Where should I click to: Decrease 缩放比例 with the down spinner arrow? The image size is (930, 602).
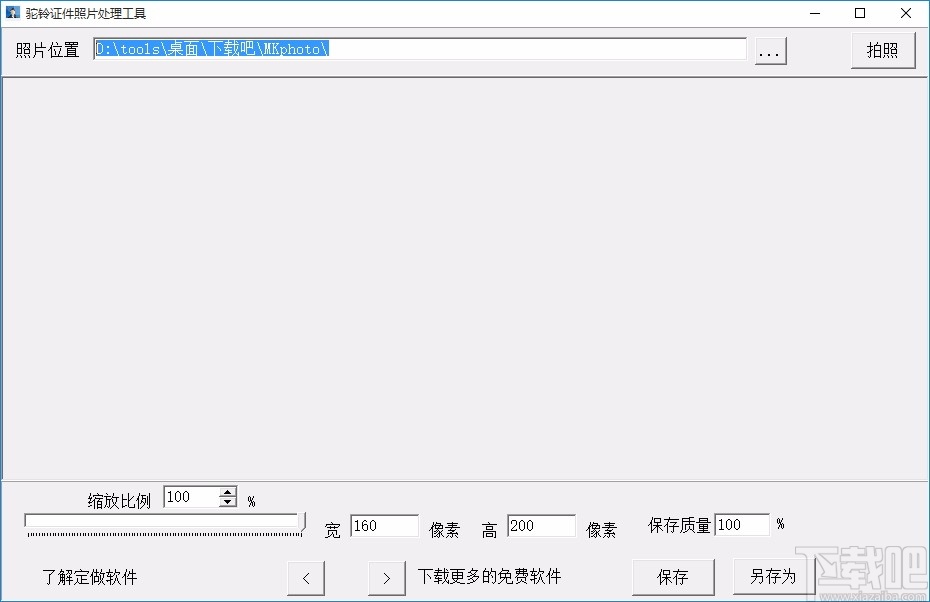[x=227, y=501]
